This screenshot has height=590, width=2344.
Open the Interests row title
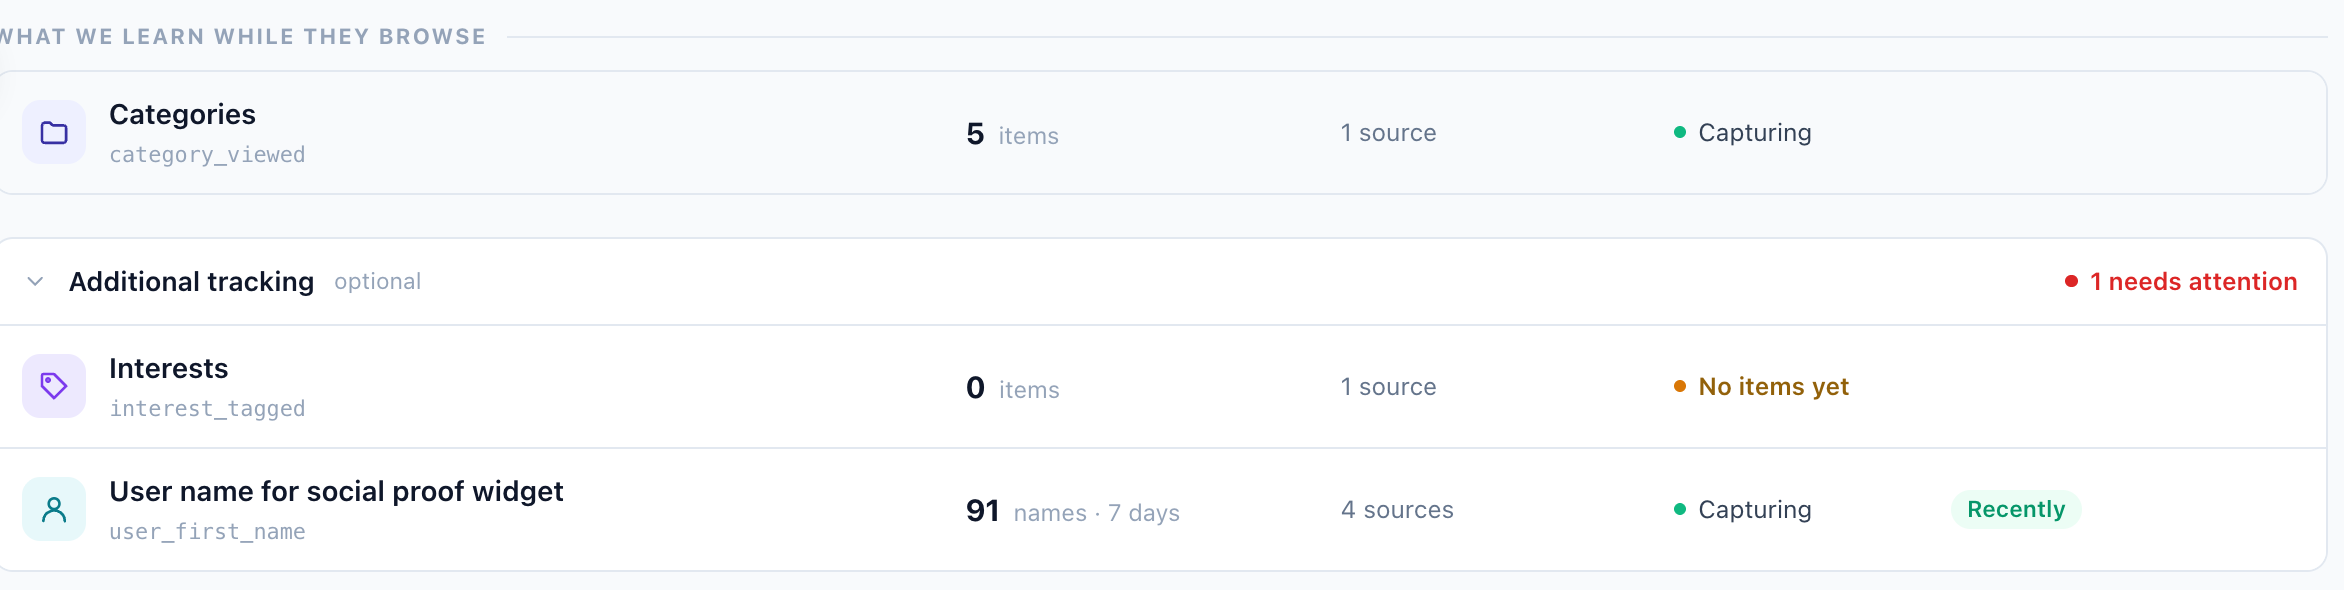(168, 369)
